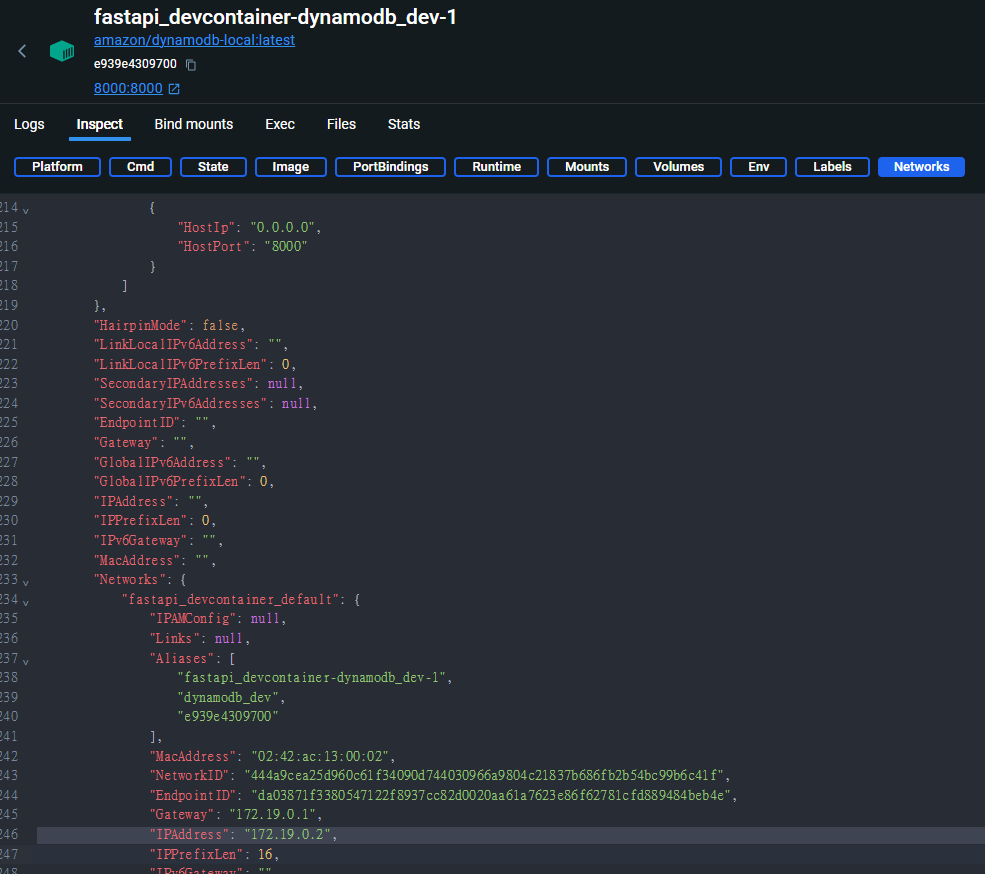Click the "HostIp": "0.0.0.0" line
This screenshot has height=874, width=985.
[x=249, y=227]
